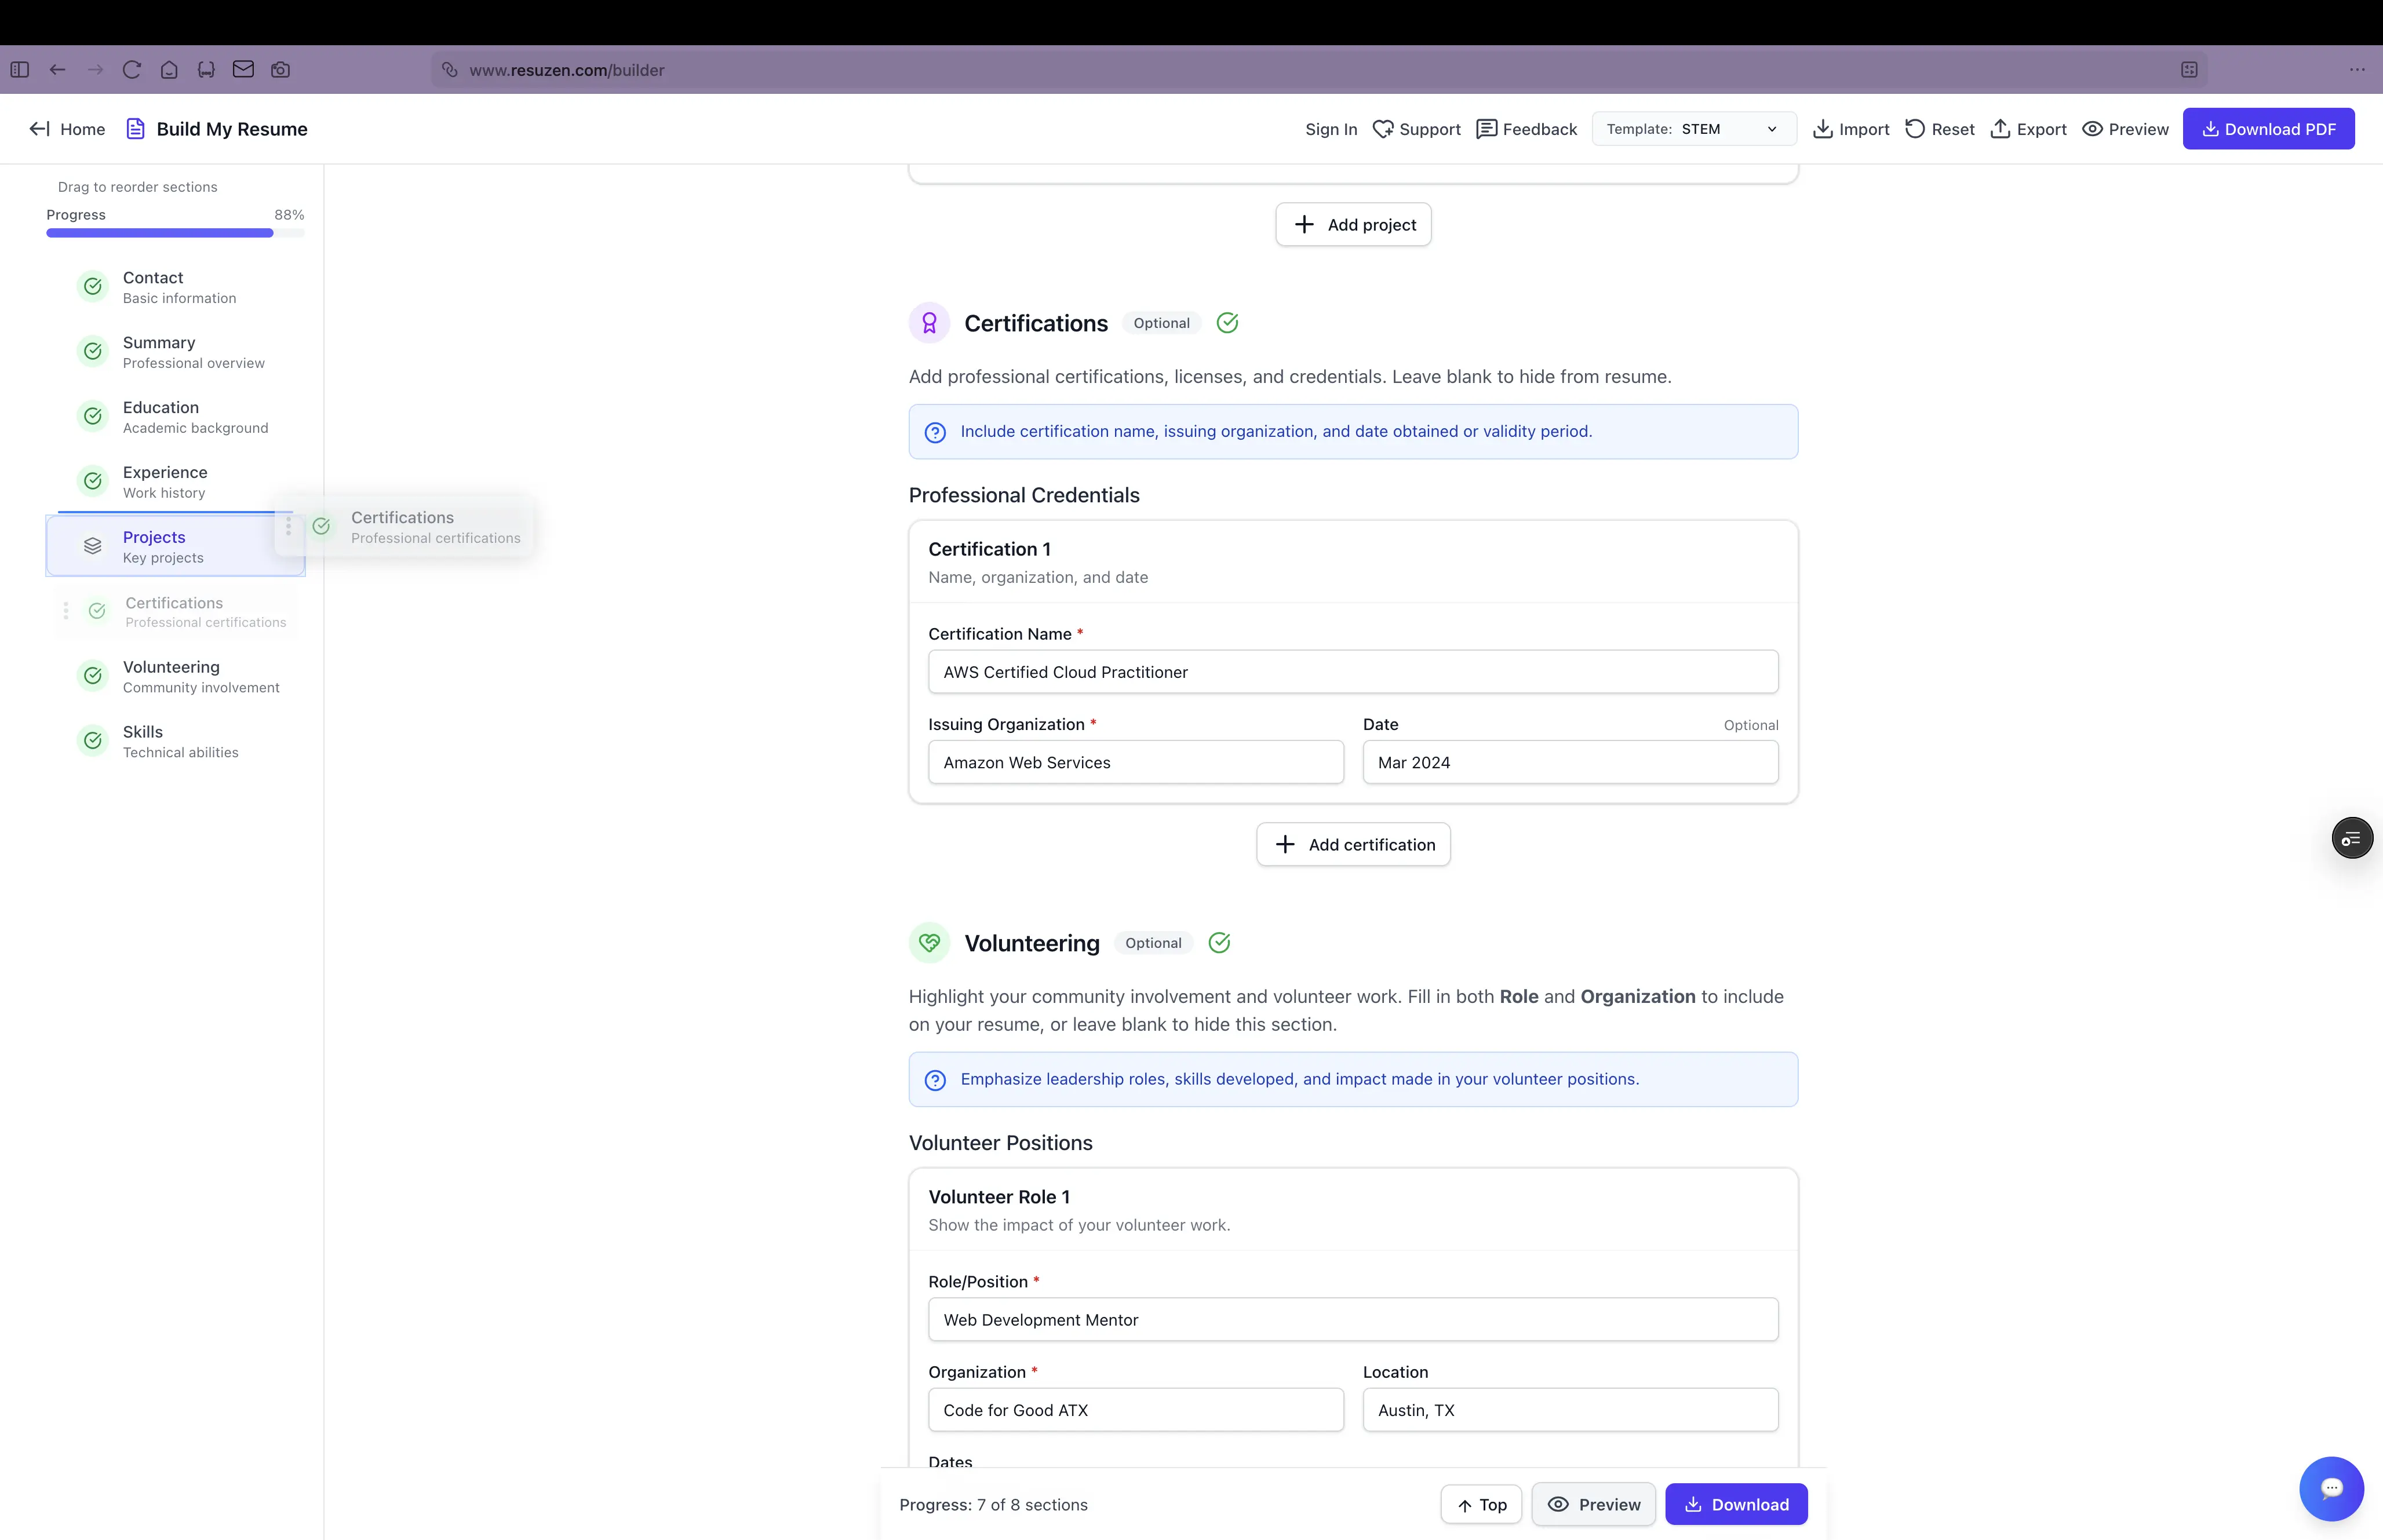Click the Add project button

coord(1353,224)
